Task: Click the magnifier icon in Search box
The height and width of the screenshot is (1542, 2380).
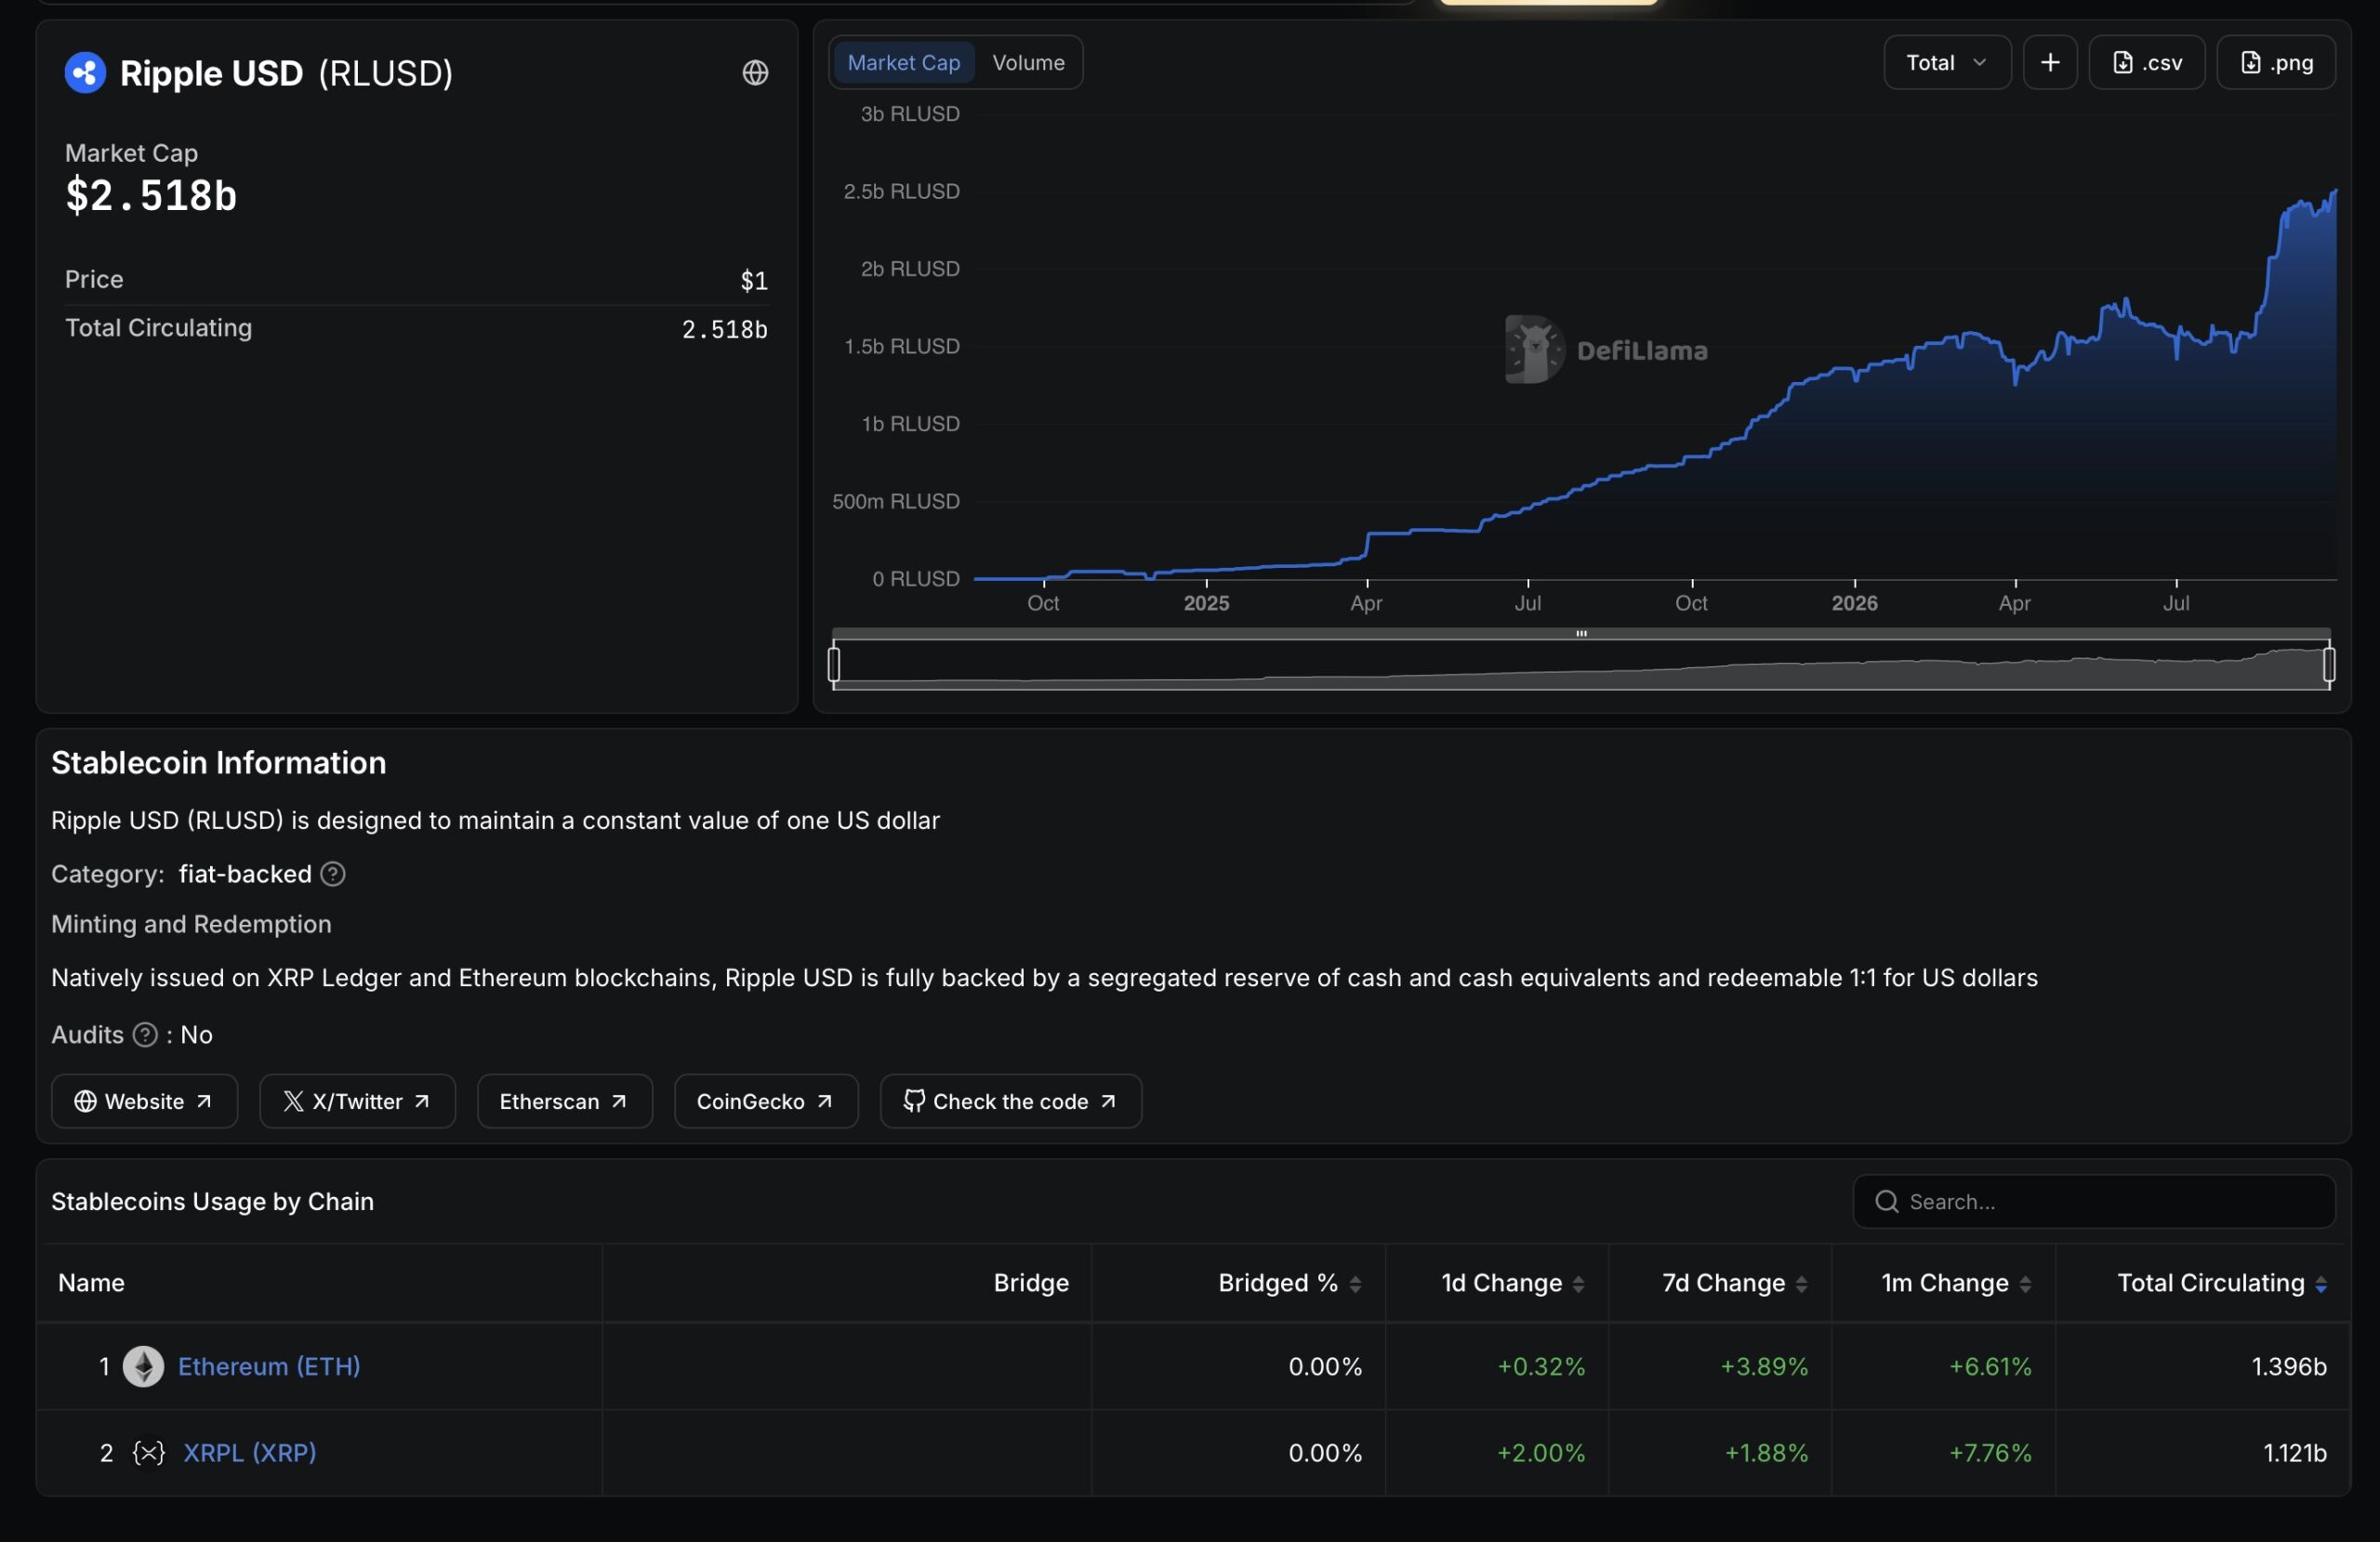Action: point(1887,1201)
